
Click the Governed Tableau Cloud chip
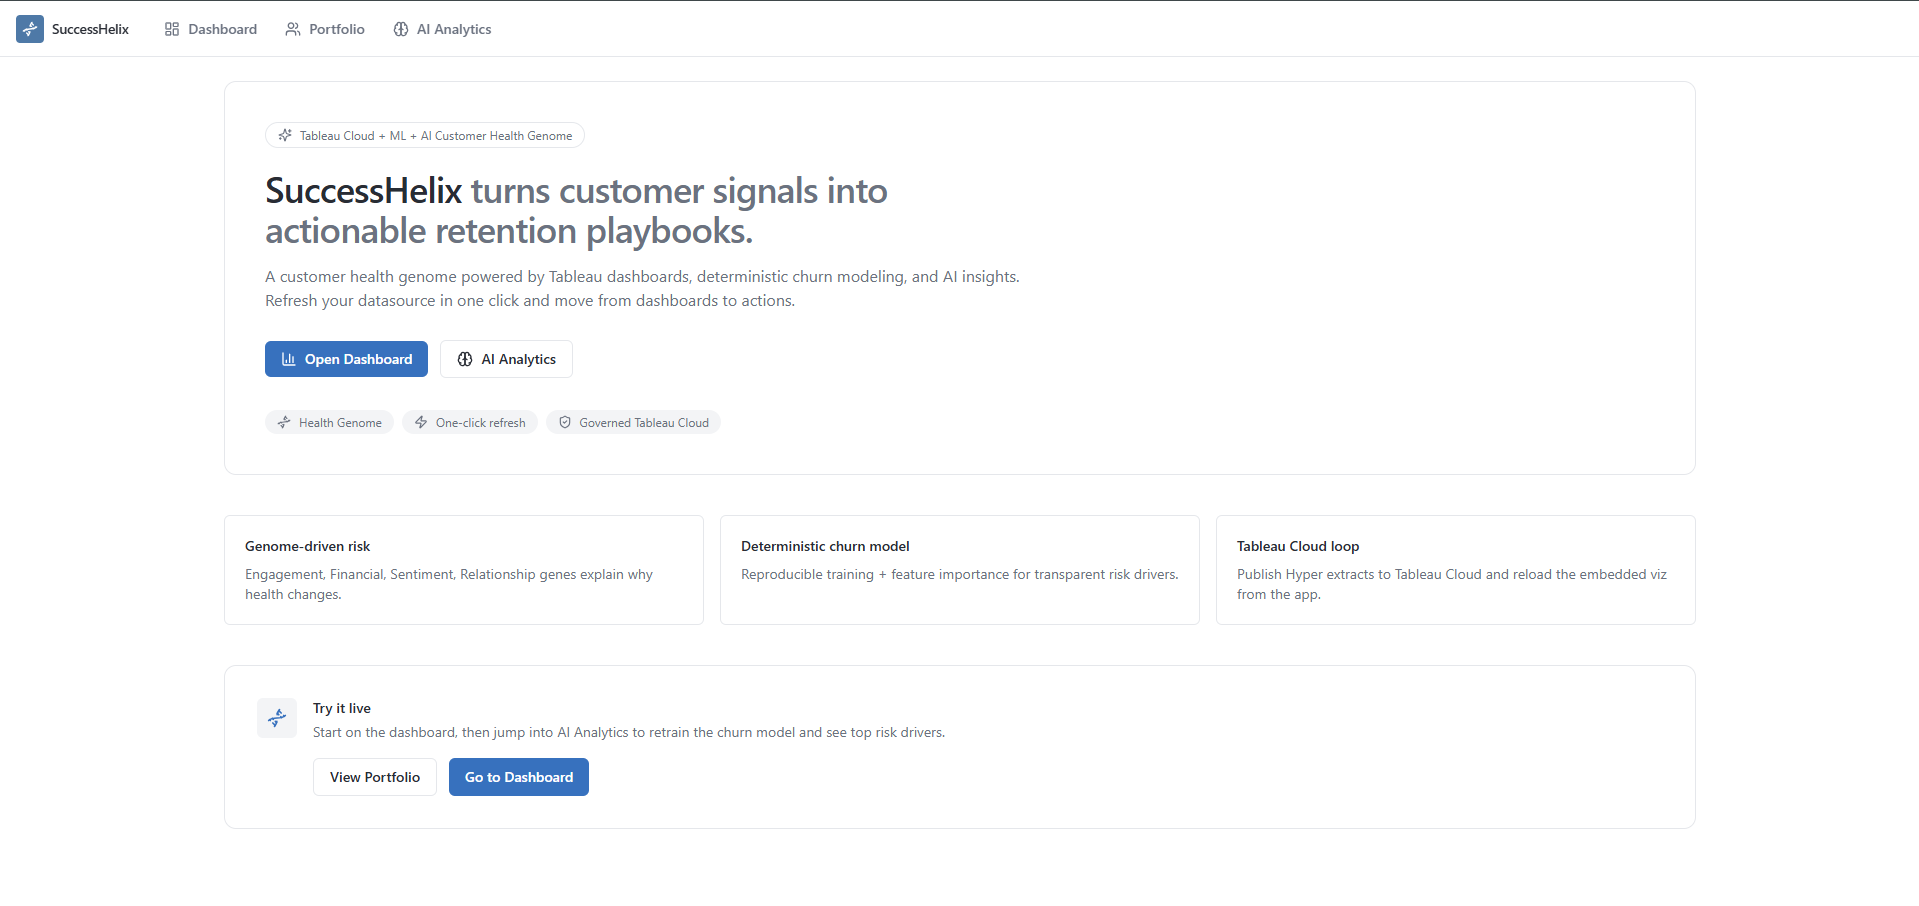point(633,422)
